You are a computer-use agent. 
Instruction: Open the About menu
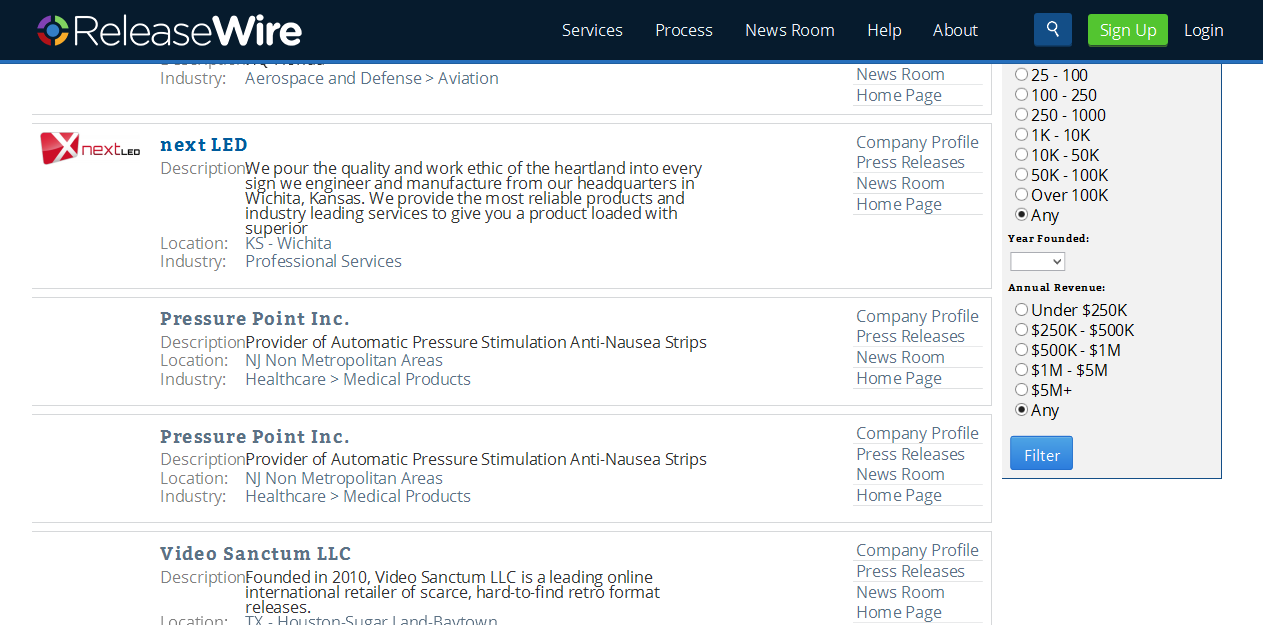pyautogui.click(x=955, y=30)
